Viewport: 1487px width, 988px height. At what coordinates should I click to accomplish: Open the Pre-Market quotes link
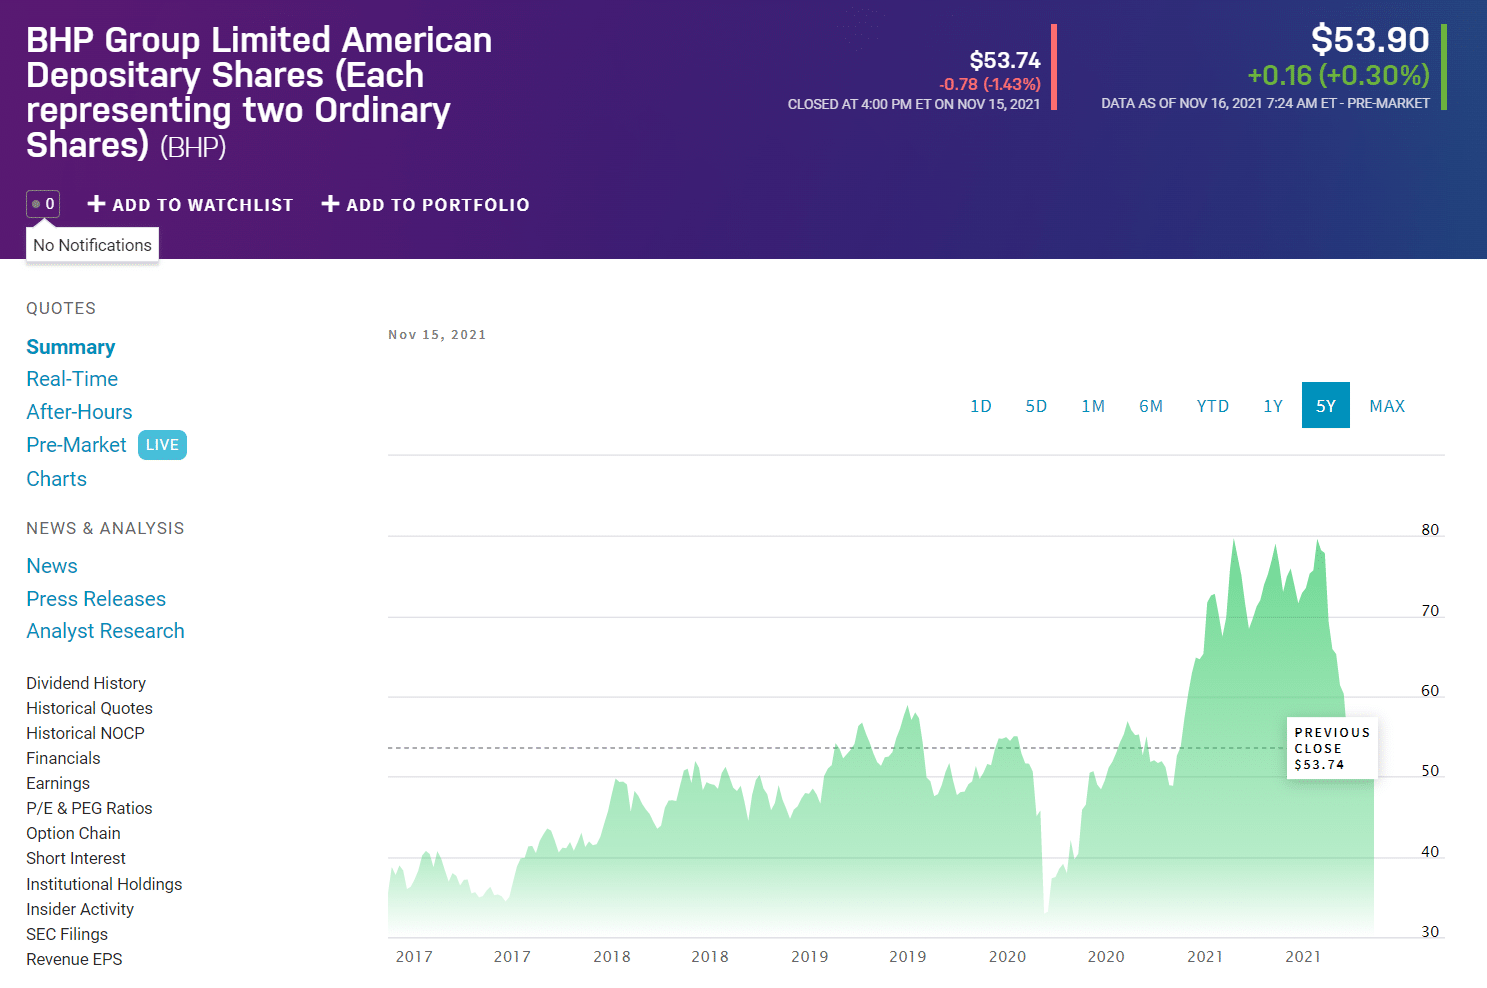[76, 445]
